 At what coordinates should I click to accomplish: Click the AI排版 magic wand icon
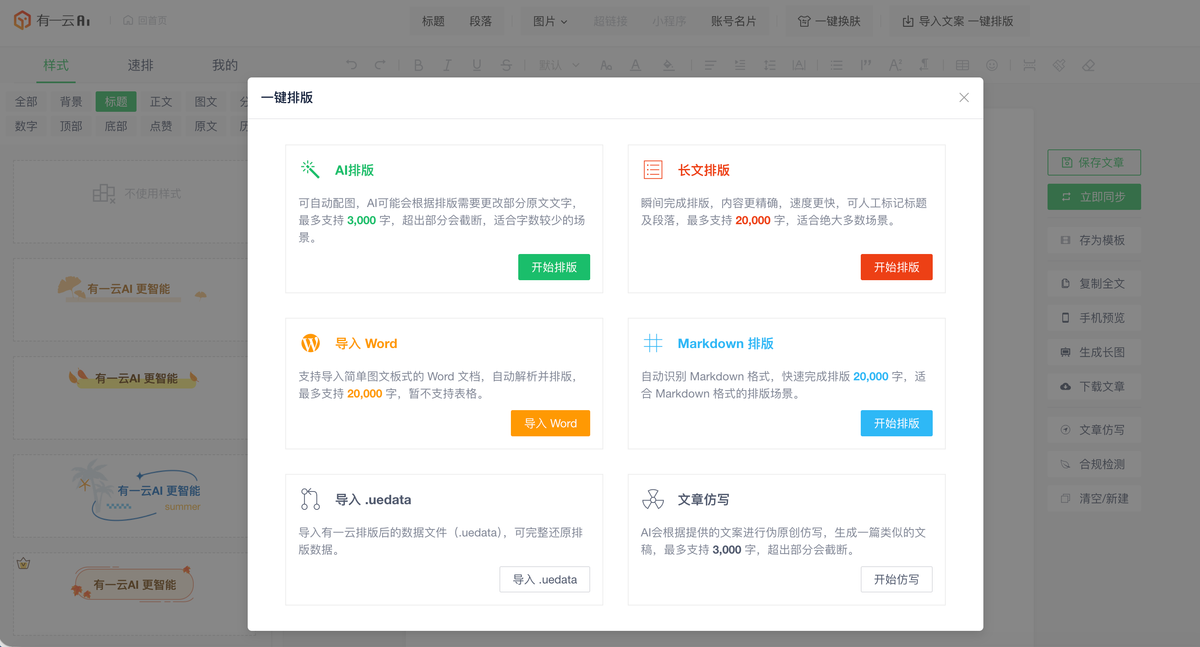[311, 169]
